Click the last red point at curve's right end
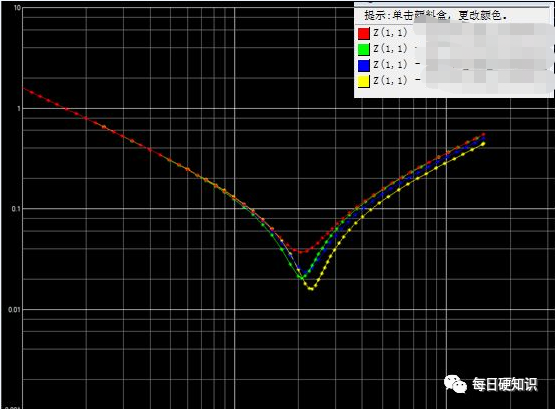Image resolution: width=555 pixels, height=410 pixels. [x=484, y=135]
